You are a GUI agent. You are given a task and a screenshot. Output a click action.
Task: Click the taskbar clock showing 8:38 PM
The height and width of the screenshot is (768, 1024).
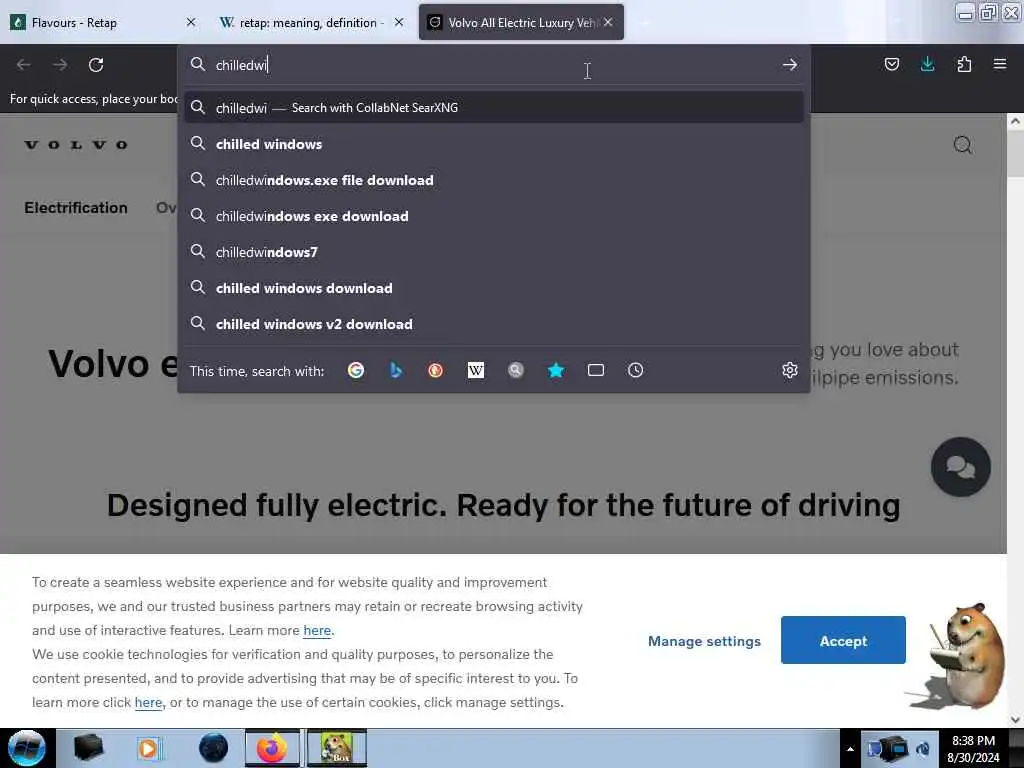[x=973, y=748]
